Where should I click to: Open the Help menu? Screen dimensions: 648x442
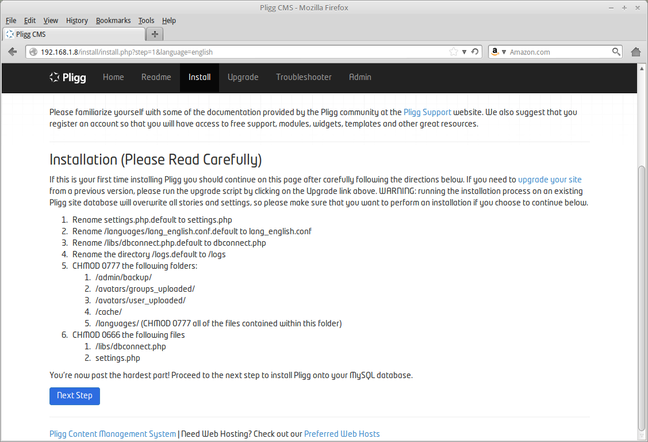click(x=169, y=21)
